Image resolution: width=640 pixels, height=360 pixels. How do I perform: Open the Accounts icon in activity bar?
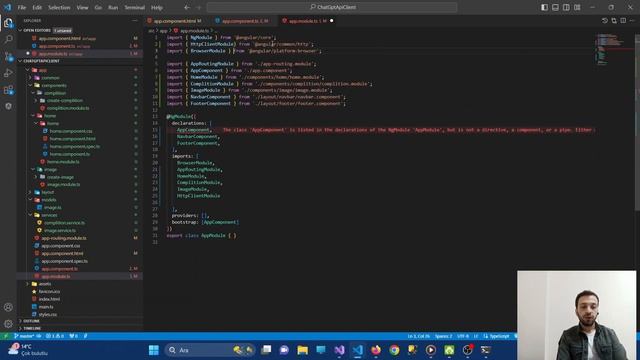8,307
